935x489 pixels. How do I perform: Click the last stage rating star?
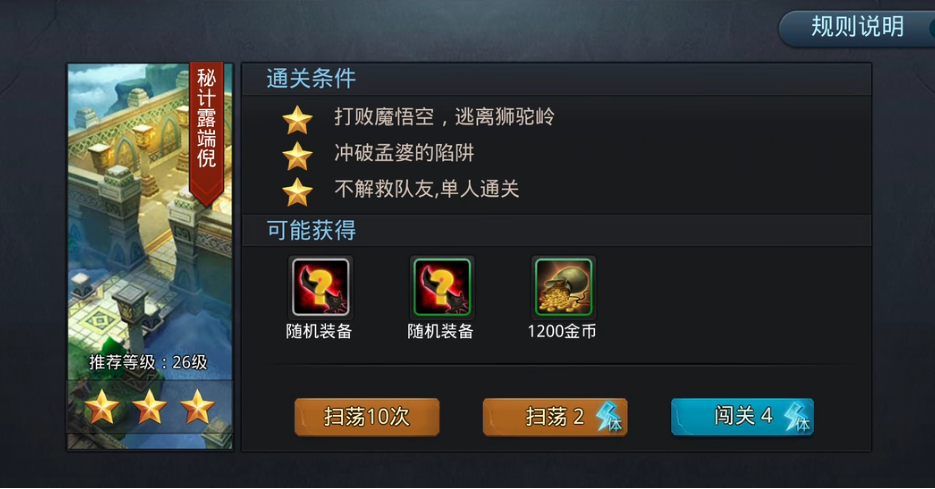click(197, 407)
